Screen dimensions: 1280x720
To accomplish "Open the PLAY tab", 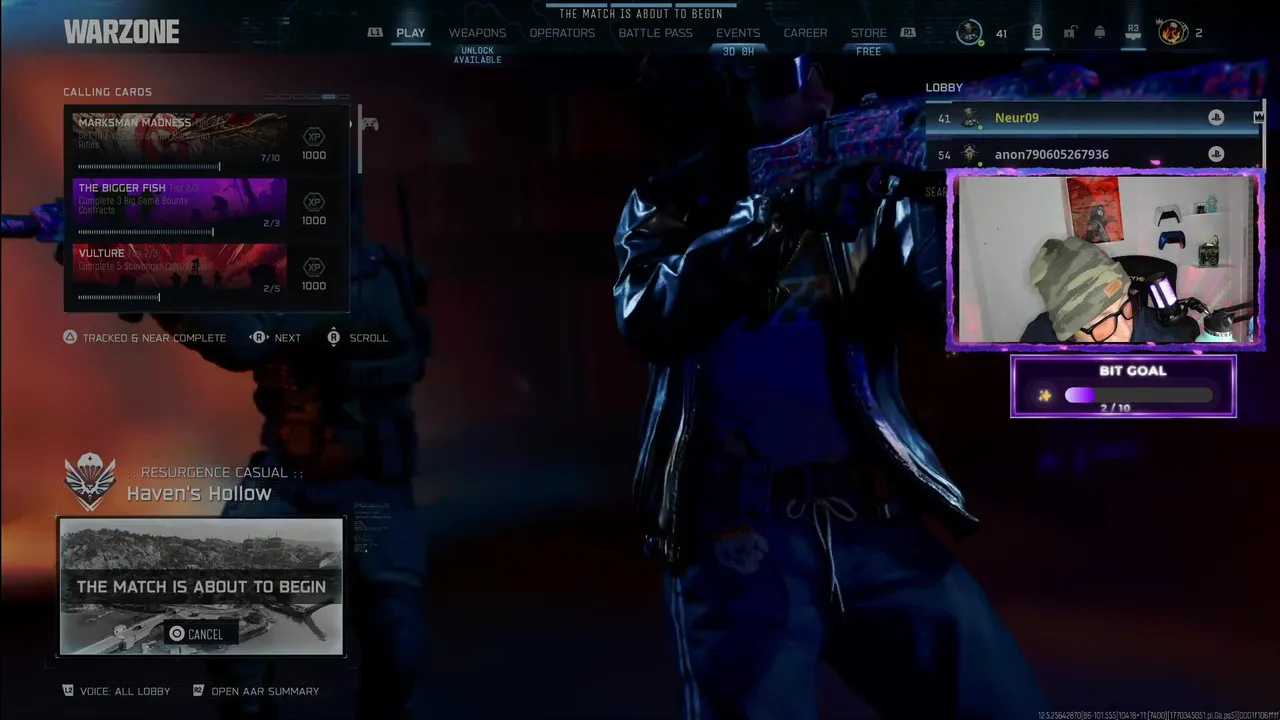I will click(410, 33).
